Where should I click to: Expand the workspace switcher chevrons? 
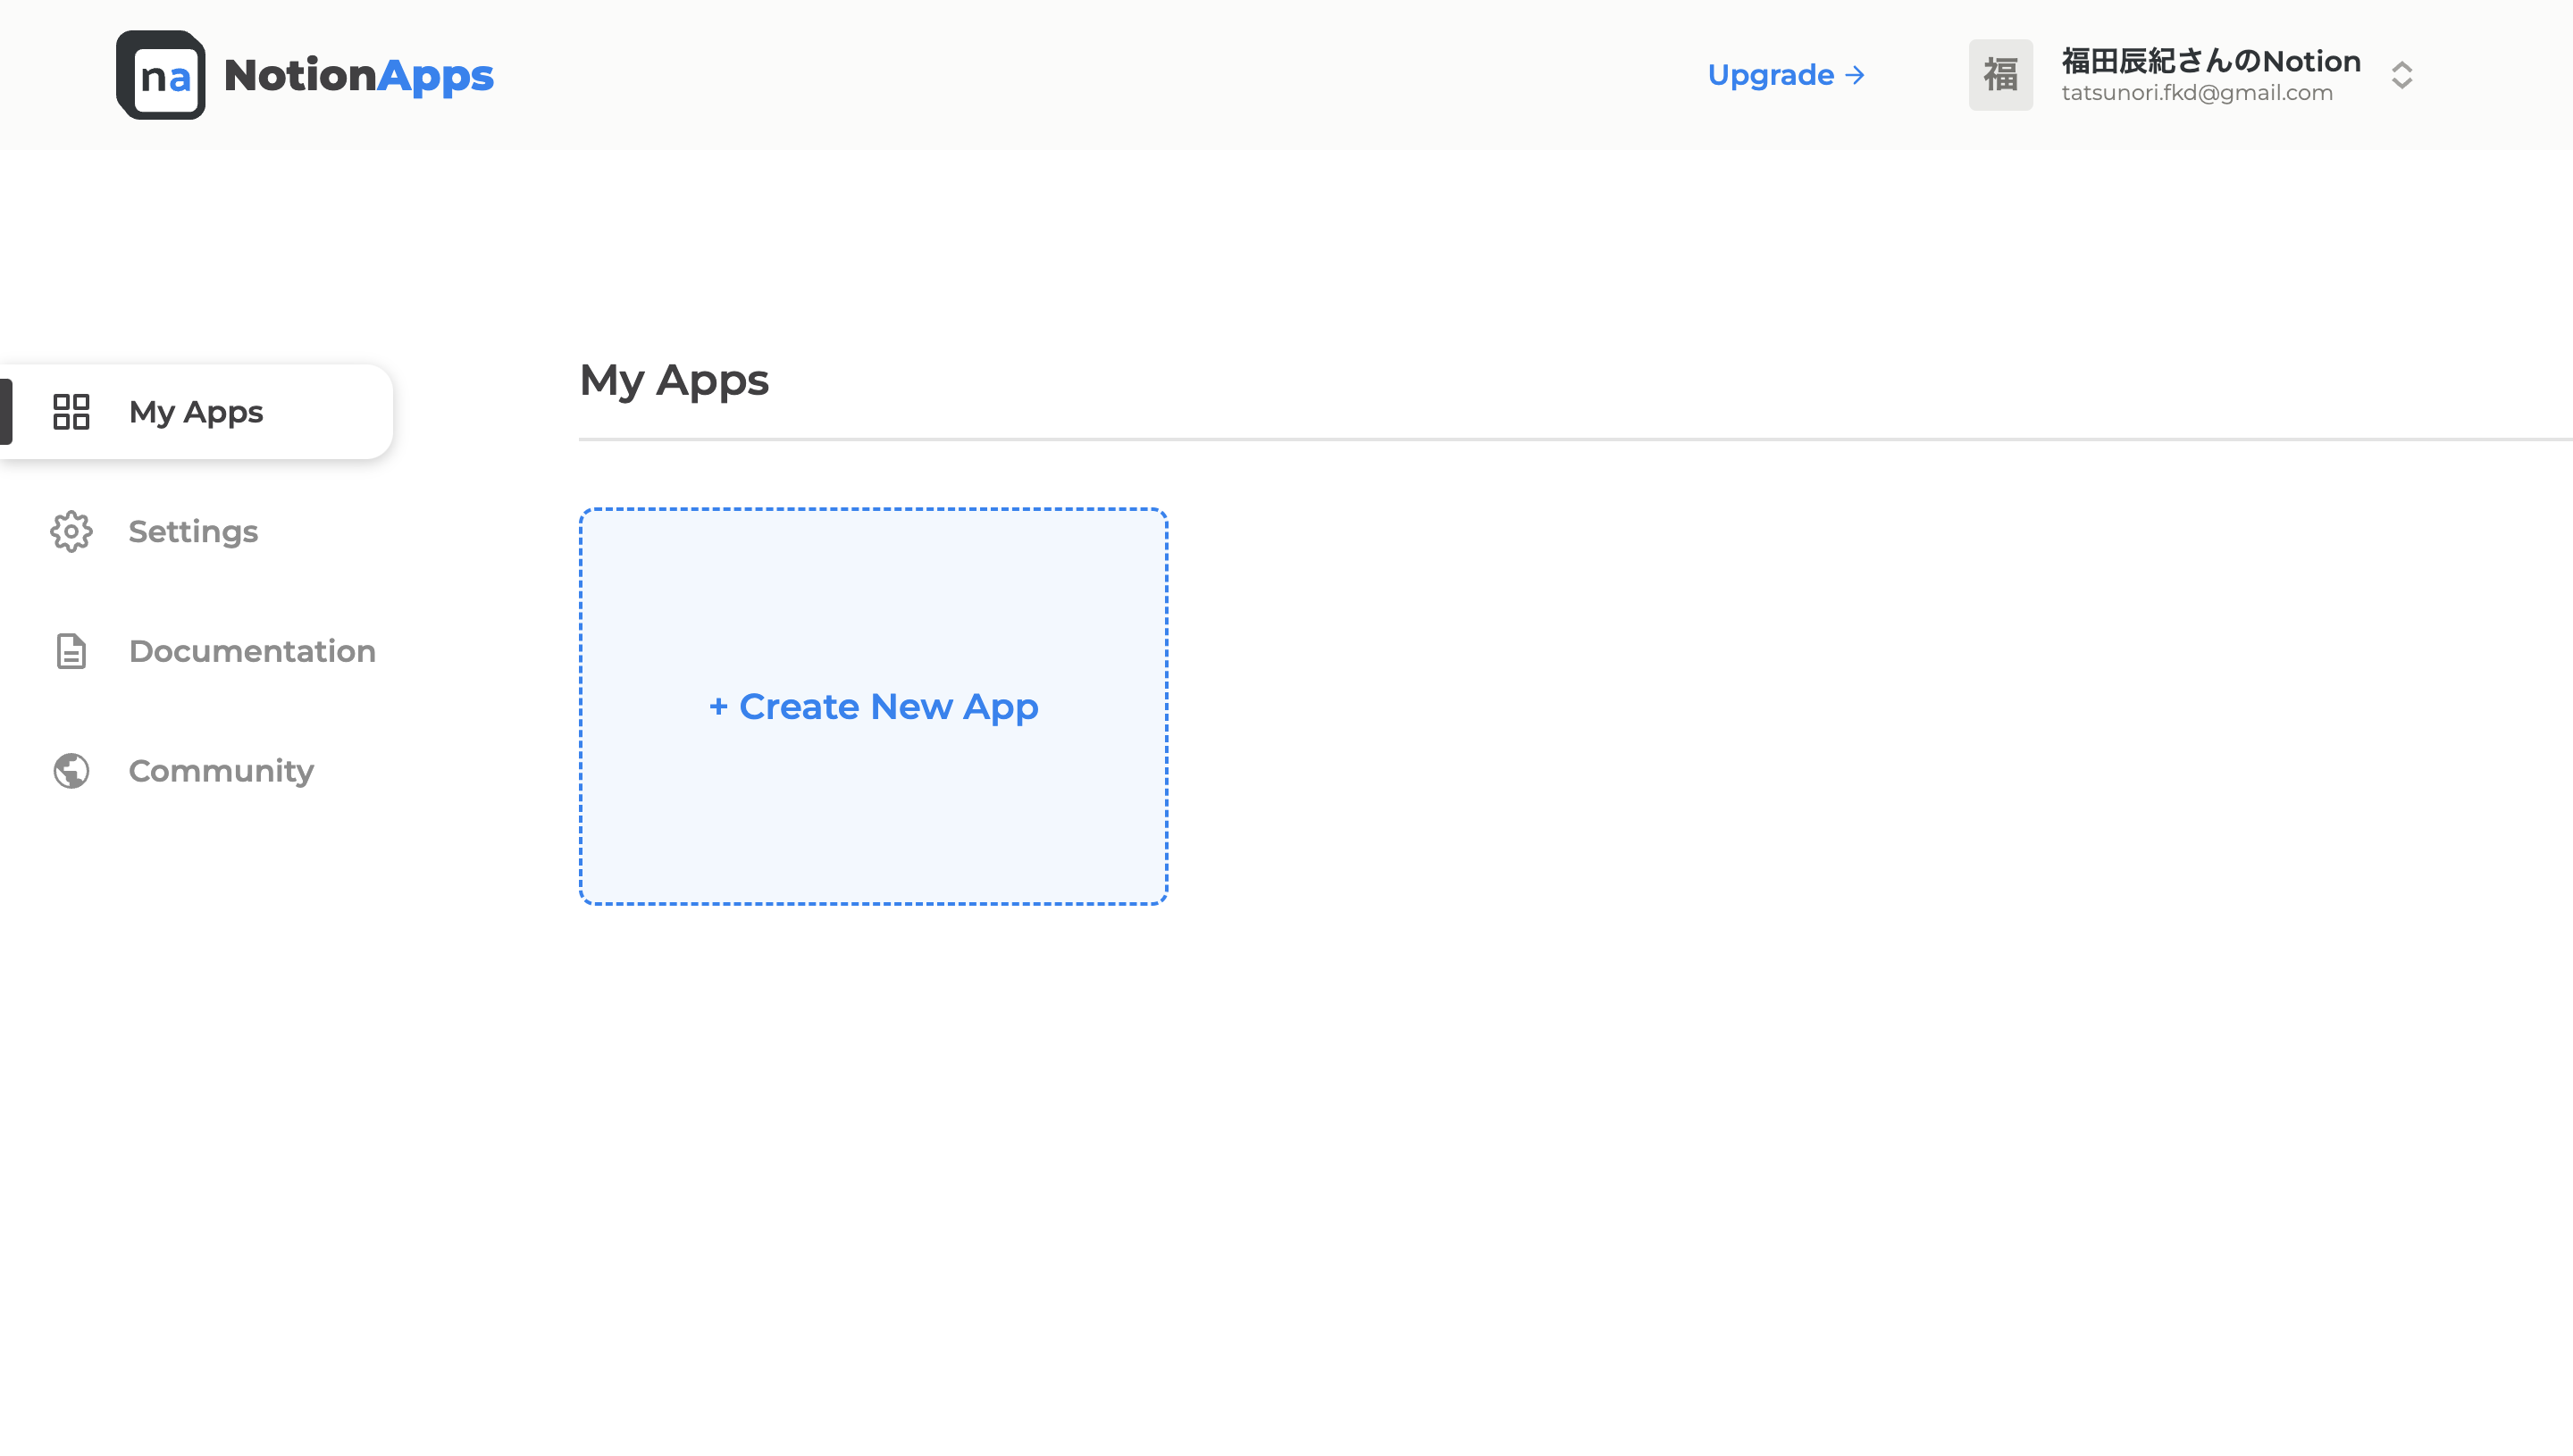(2402, 75)
